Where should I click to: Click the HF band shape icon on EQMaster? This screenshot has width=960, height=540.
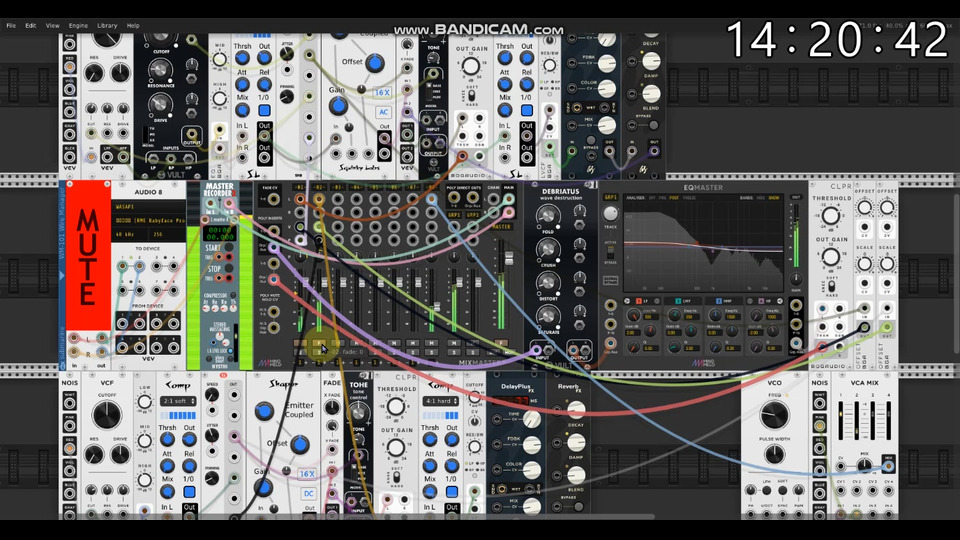[779, 301]
